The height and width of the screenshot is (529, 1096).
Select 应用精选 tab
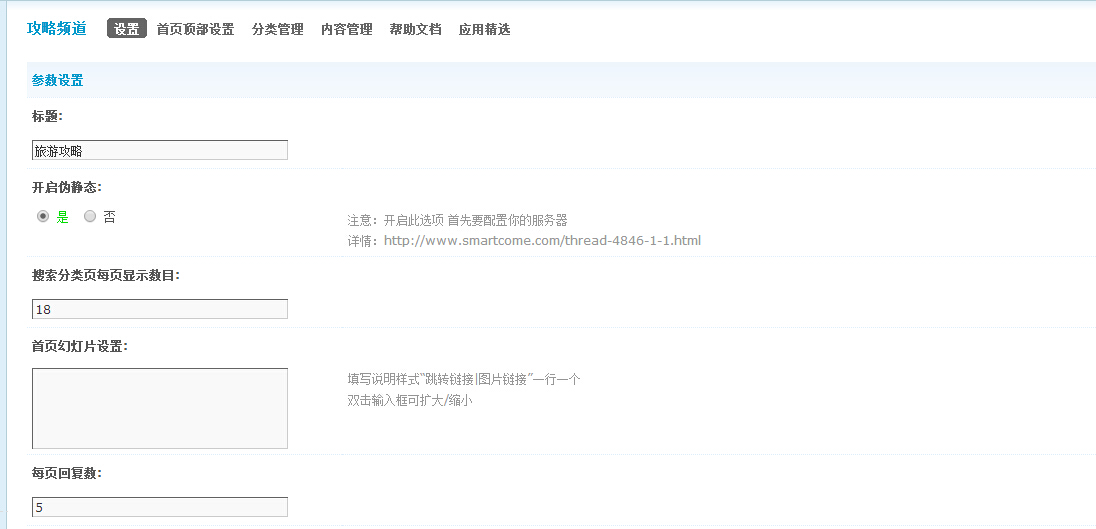coord(484,29)
